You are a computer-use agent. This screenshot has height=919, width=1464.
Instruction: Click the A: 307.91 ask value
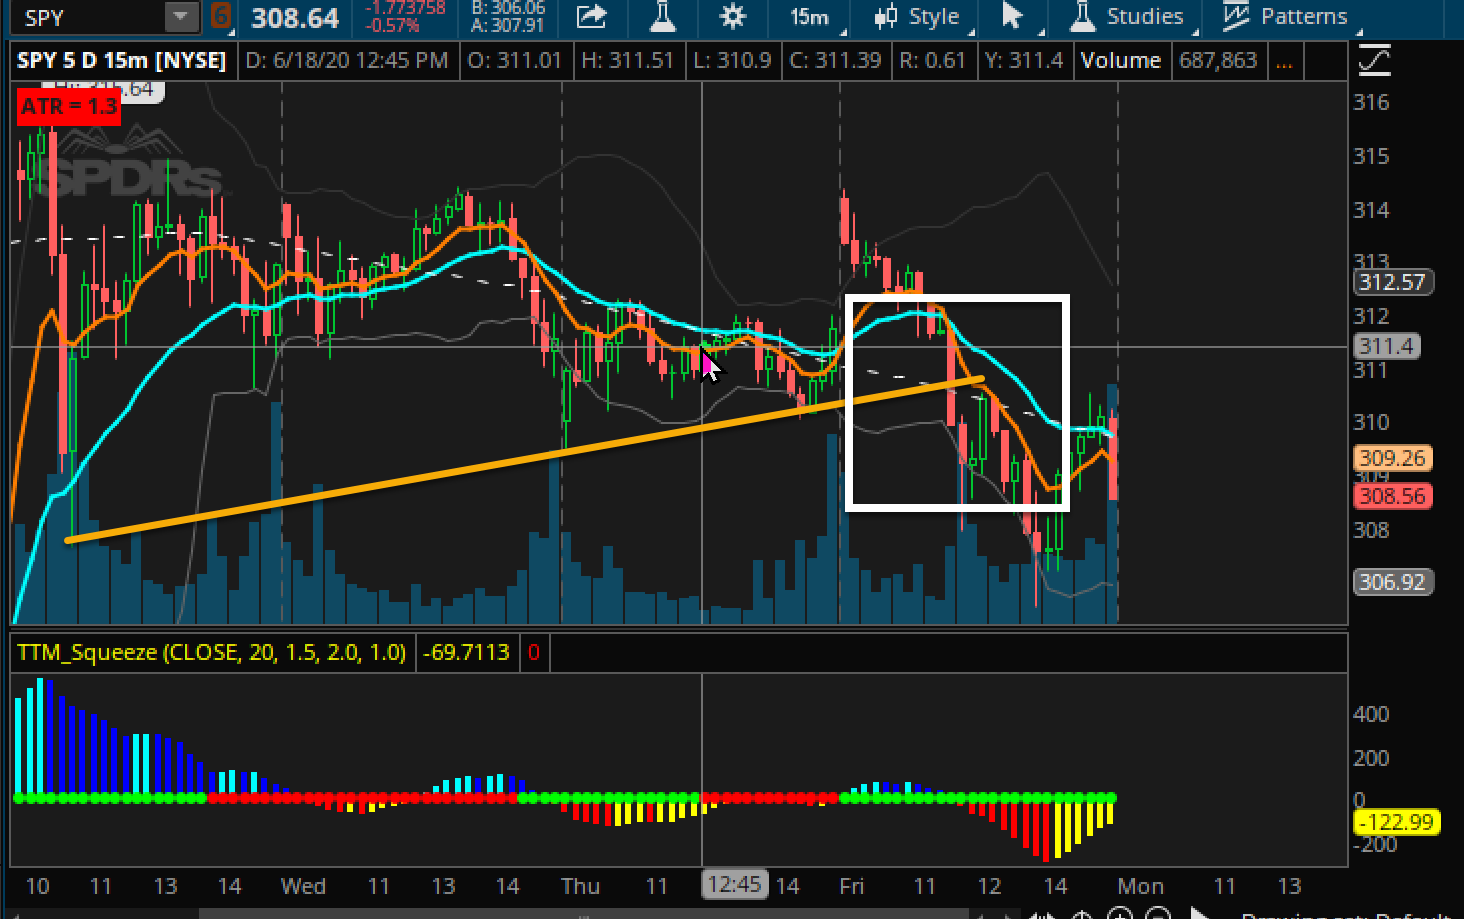click(x=508, y=26)
